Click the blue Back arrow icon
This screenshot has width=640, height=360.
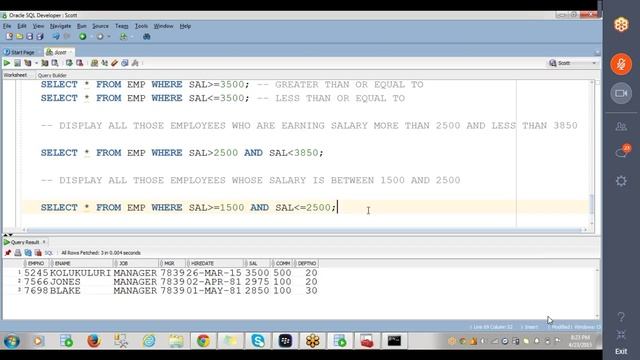(56, 36)
